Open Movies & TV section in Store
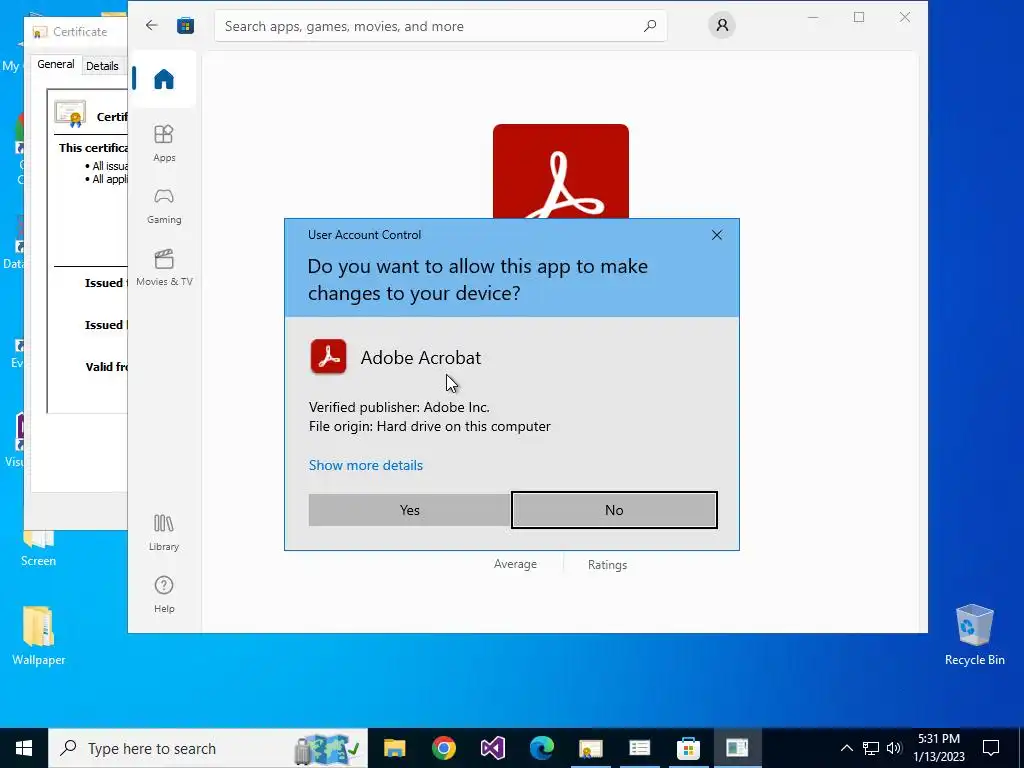The width and height of the screenshot is (1024, 768). [x=164, y=268]
